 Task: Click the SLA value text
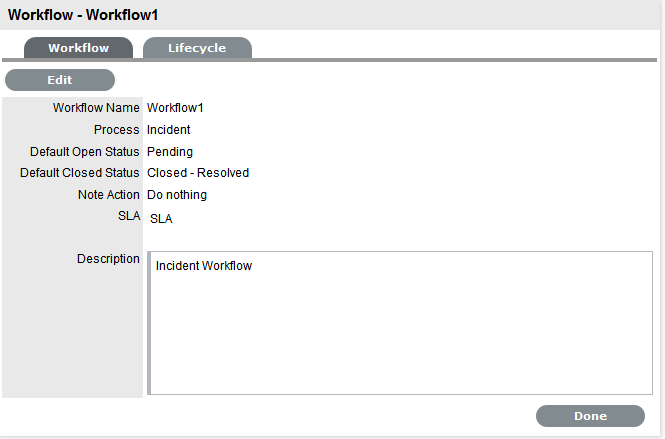point(161,219)
